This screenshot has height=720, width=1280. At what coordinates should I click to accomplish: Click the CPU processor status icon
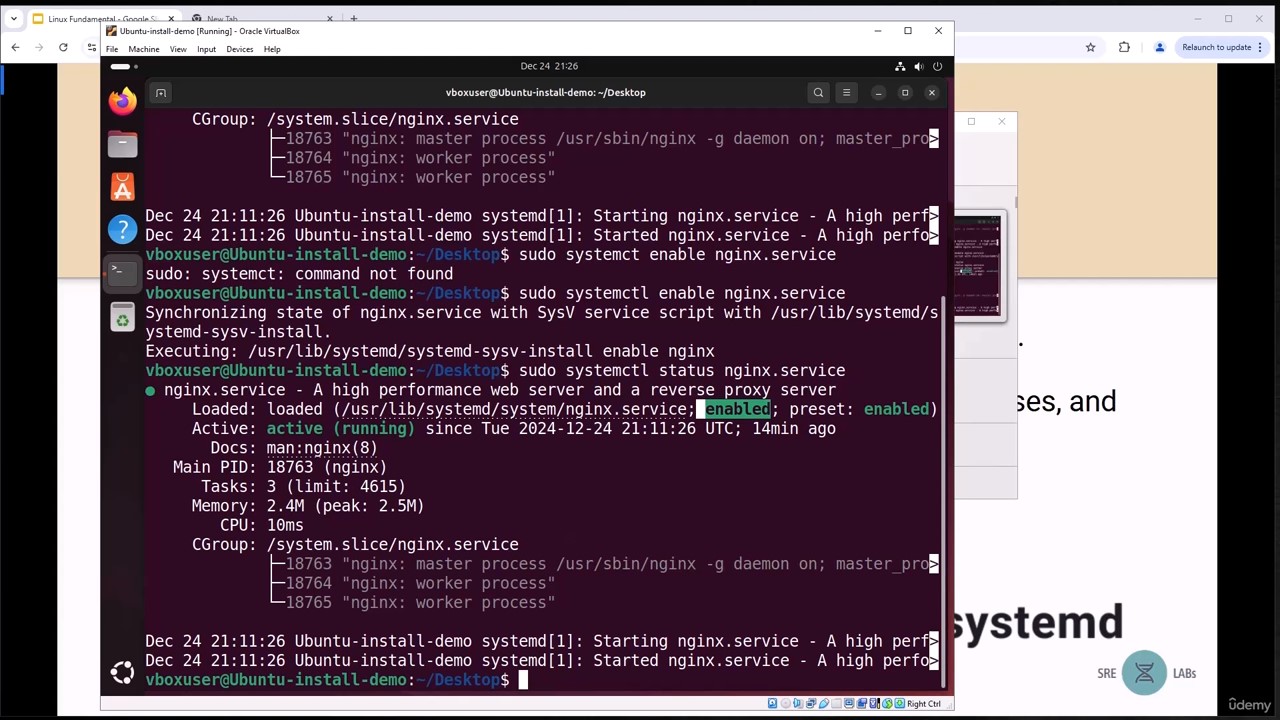pyautogui.click(x=875, y=704)
